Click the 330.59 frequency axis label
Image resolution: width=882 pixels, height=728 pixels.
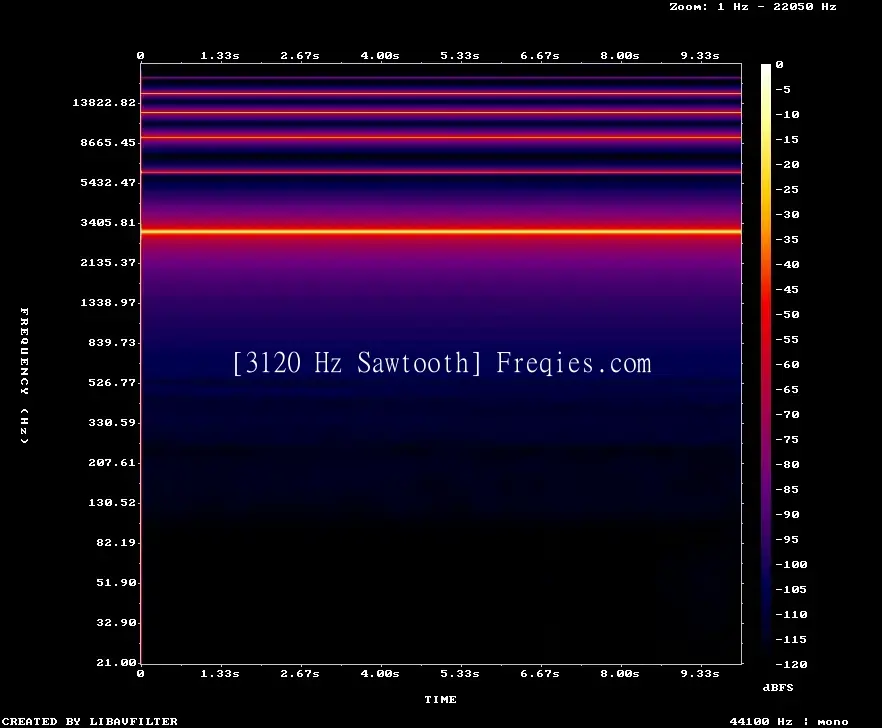112,422
